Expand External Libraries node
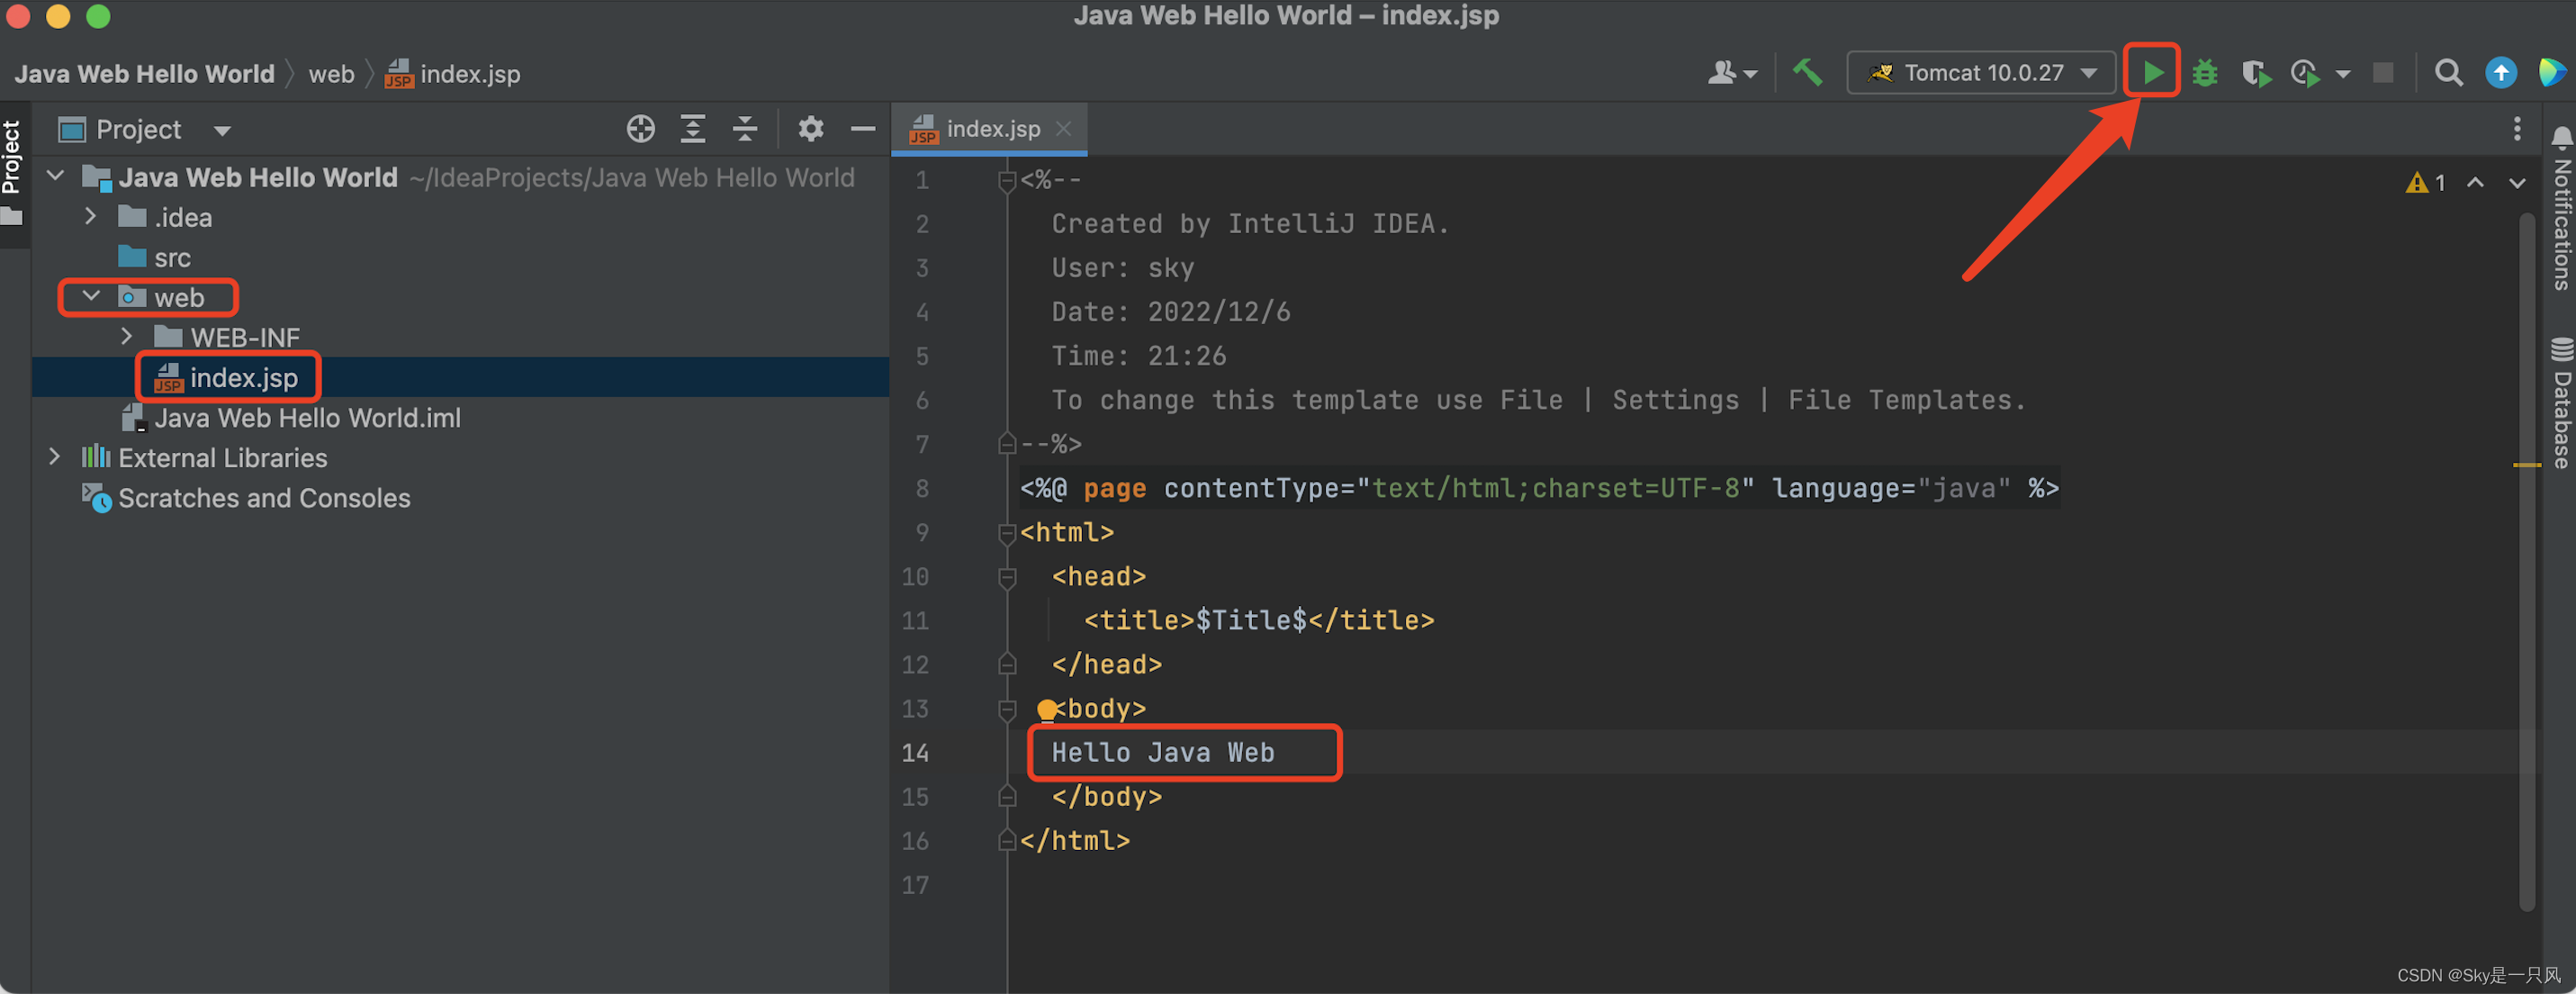 click(55, 457)
